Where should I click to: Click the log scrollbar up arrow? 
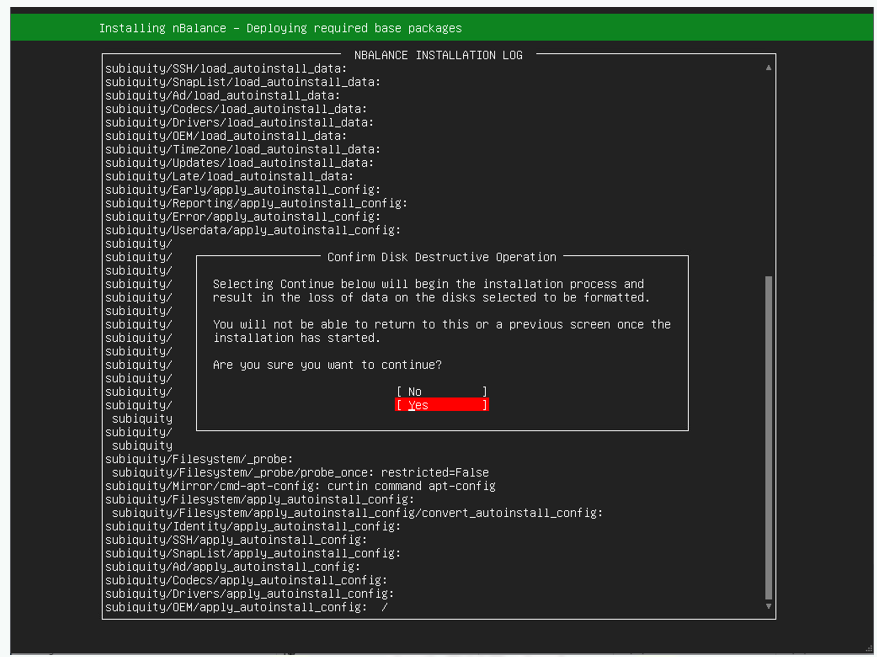pos(768,68)
